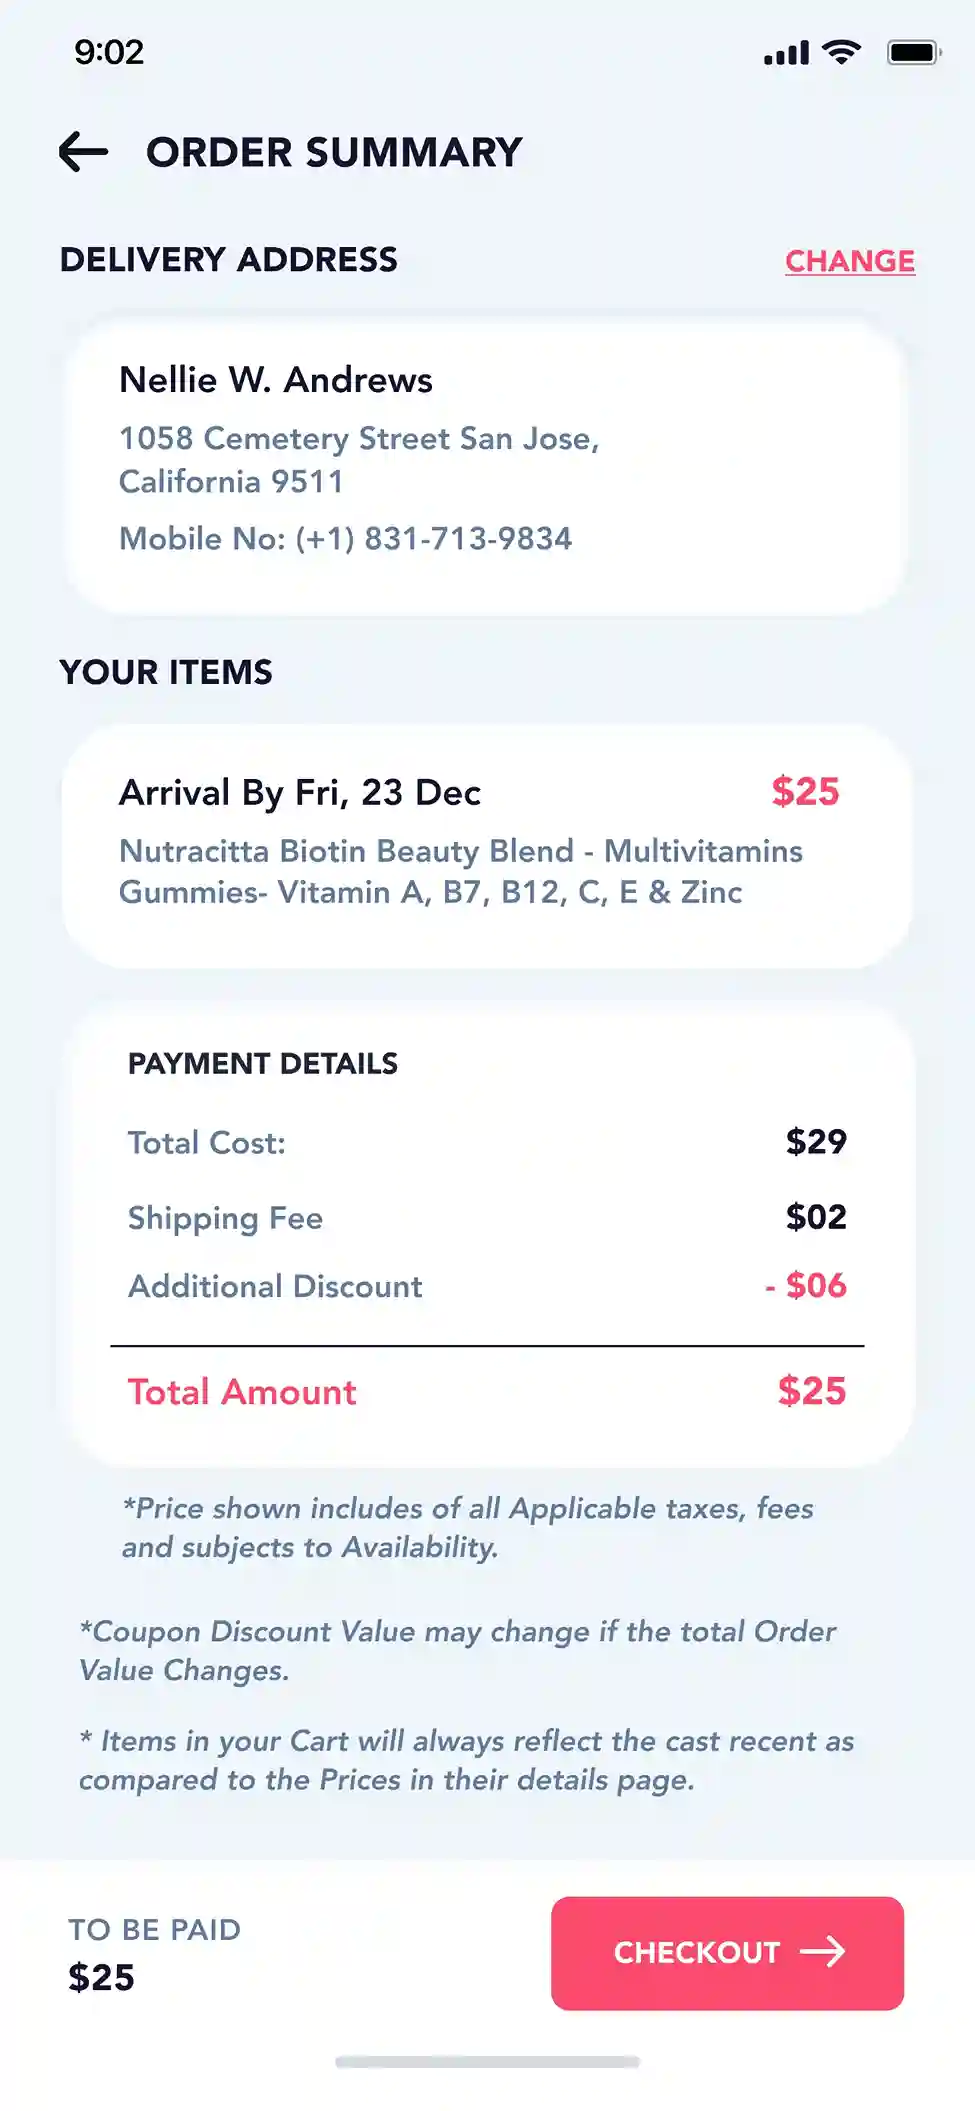Click the arrow inside the Checkout button
975x2111 pixels.
[x=823, y=1952]
